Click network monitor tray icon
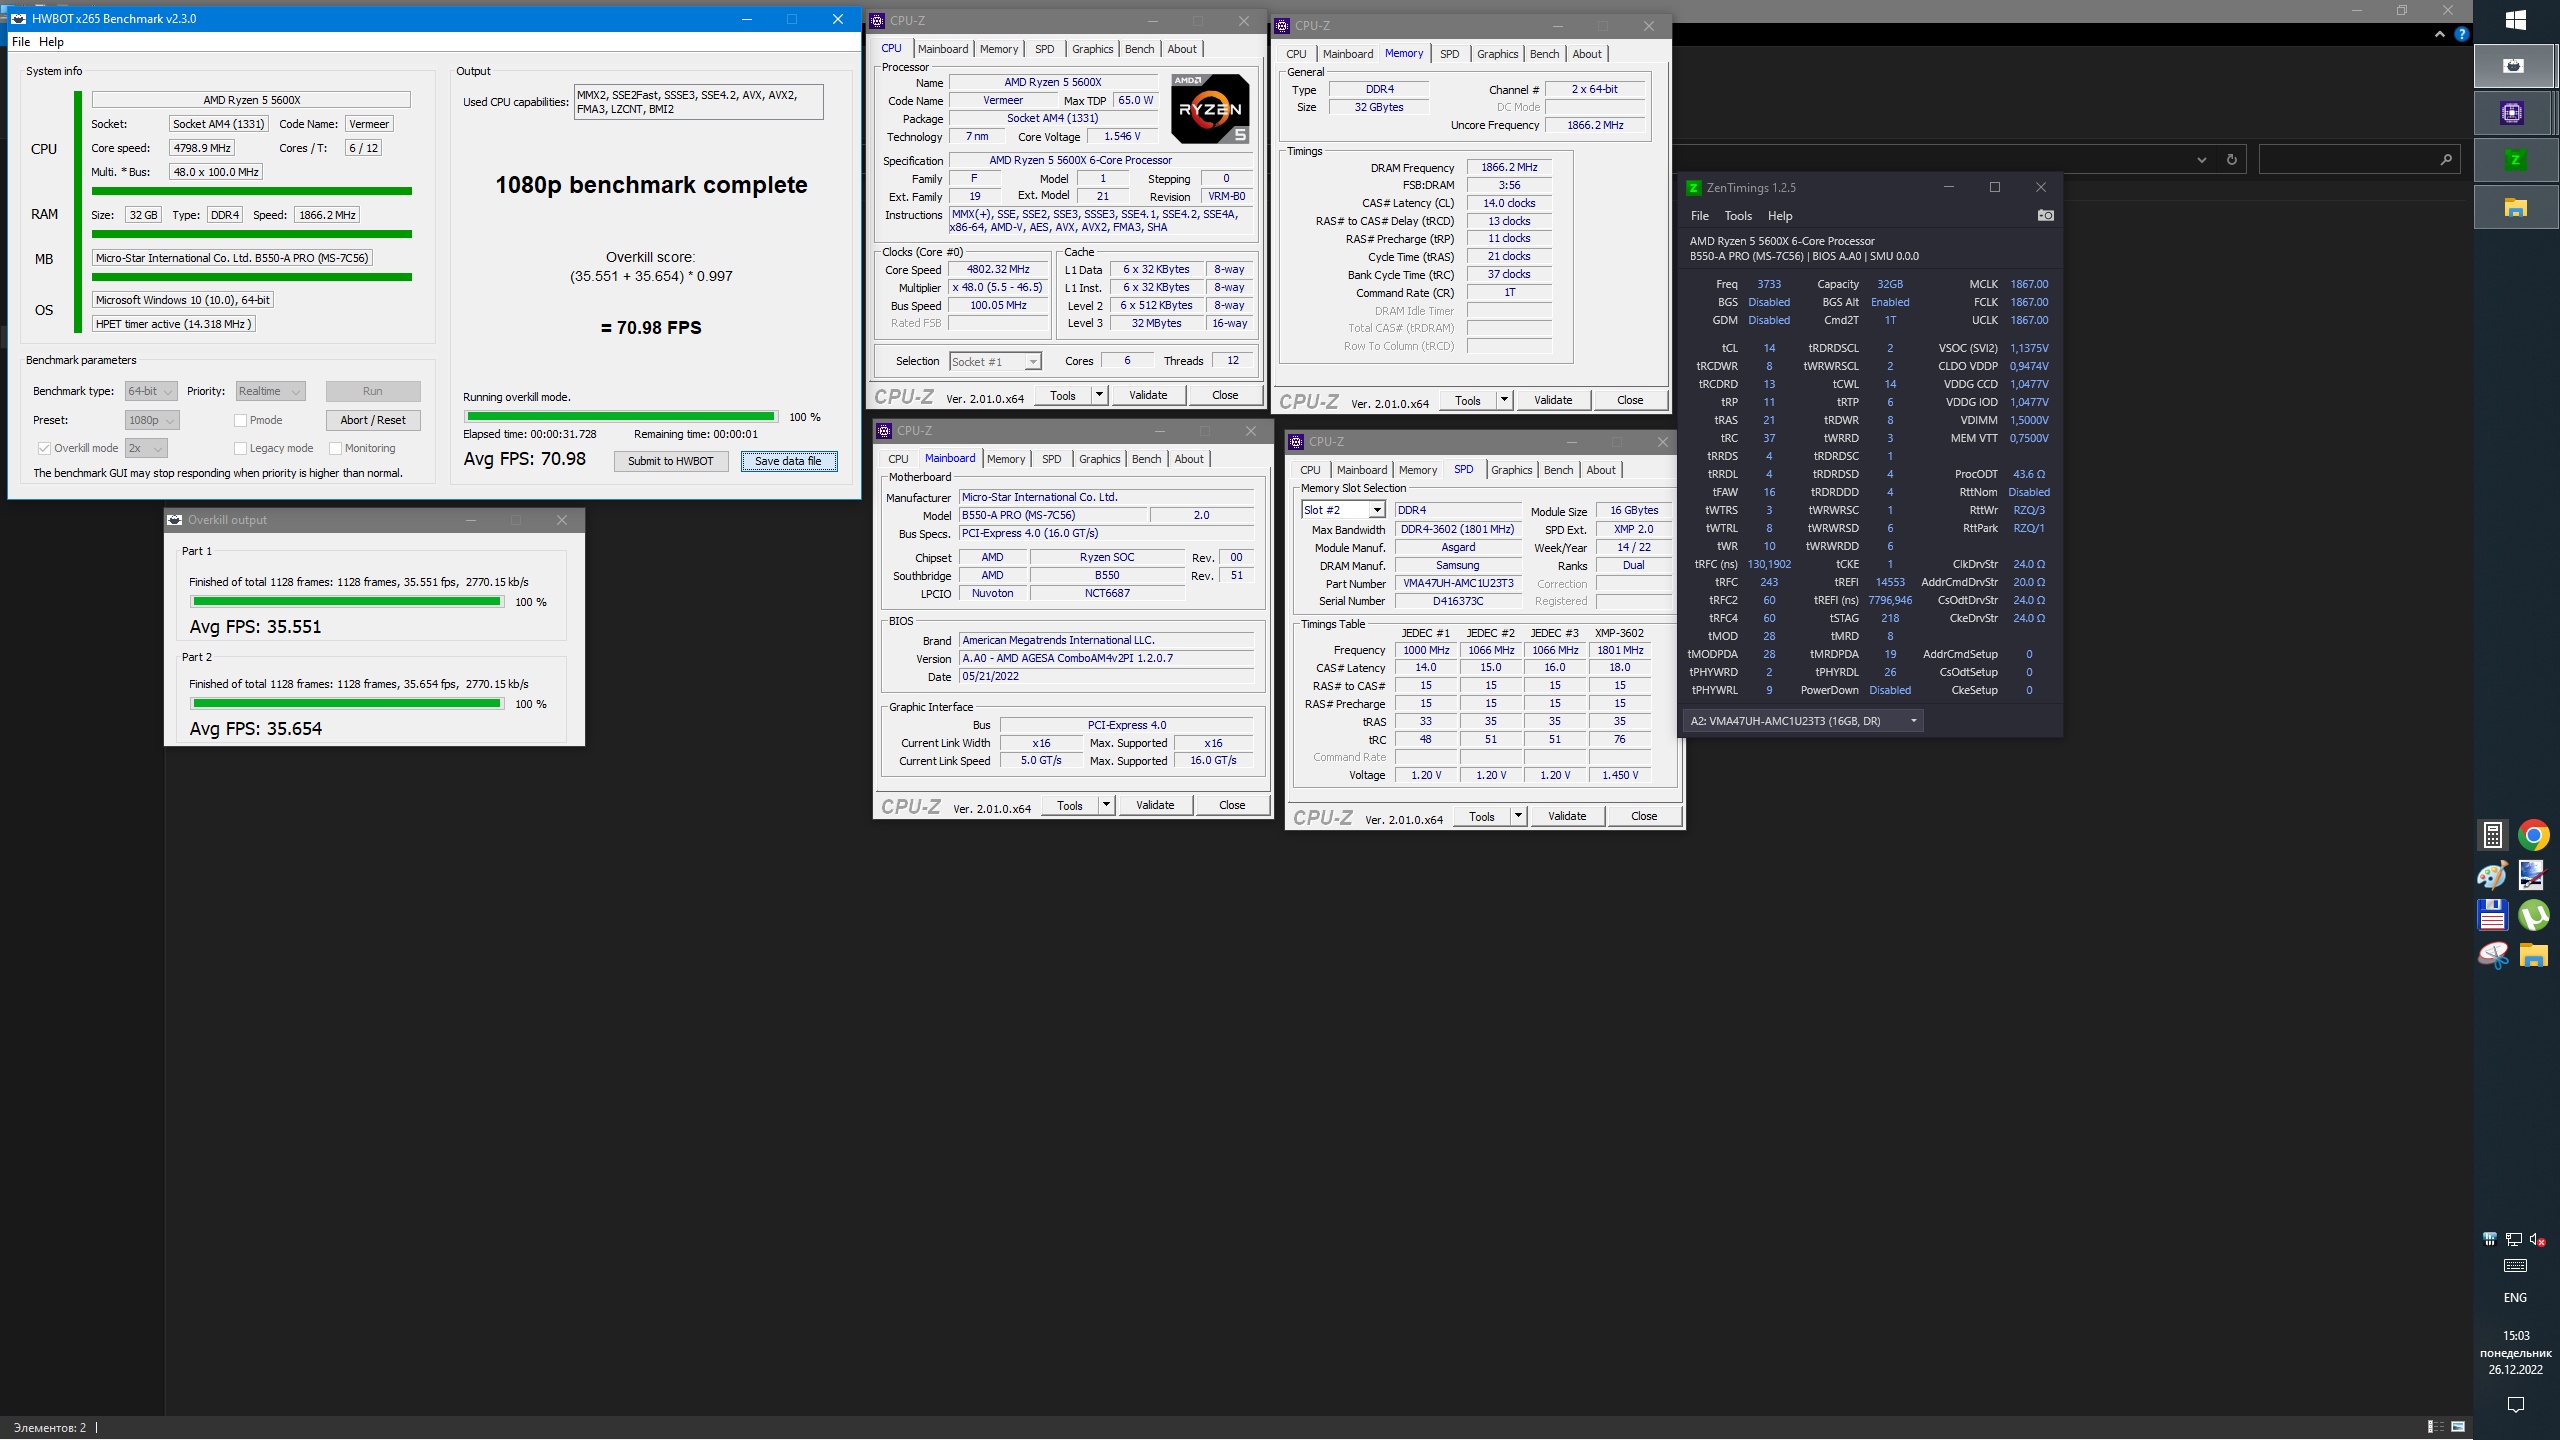This screenshot has height=1440, width=2560. [2514, 1239]
